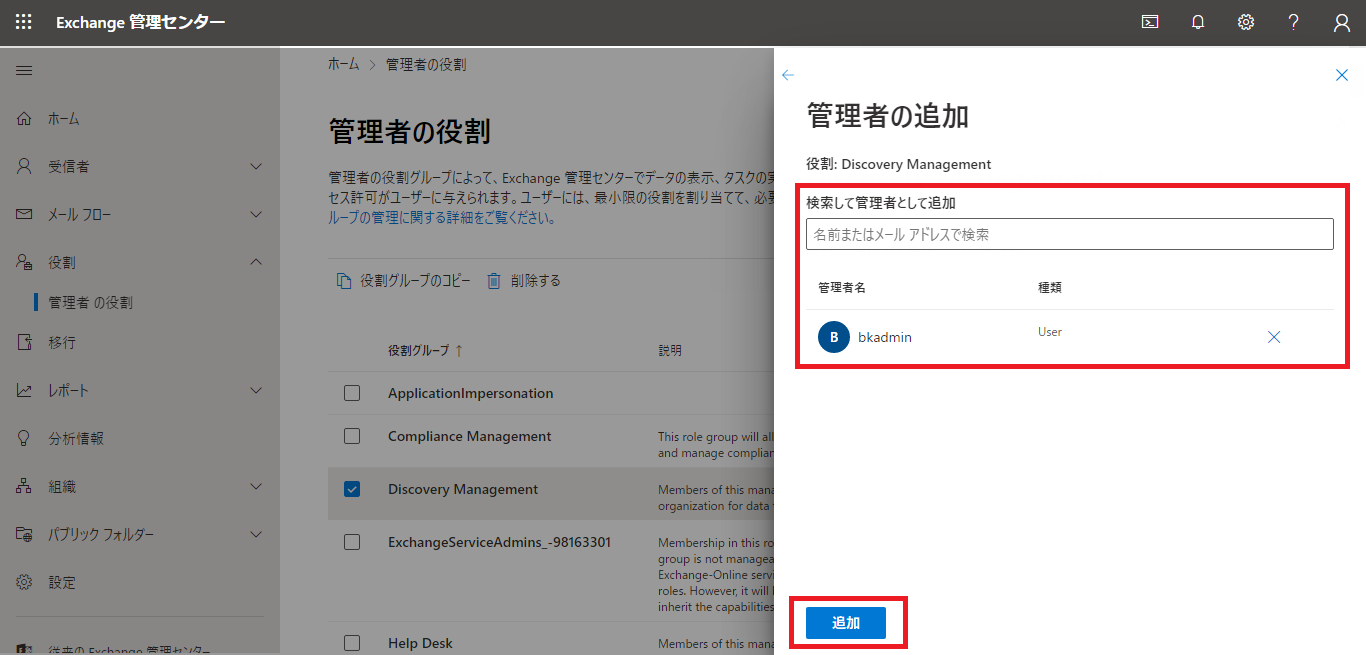1366x655 pixels.
Task: Click the 追加 button
Action: [846, 623]
